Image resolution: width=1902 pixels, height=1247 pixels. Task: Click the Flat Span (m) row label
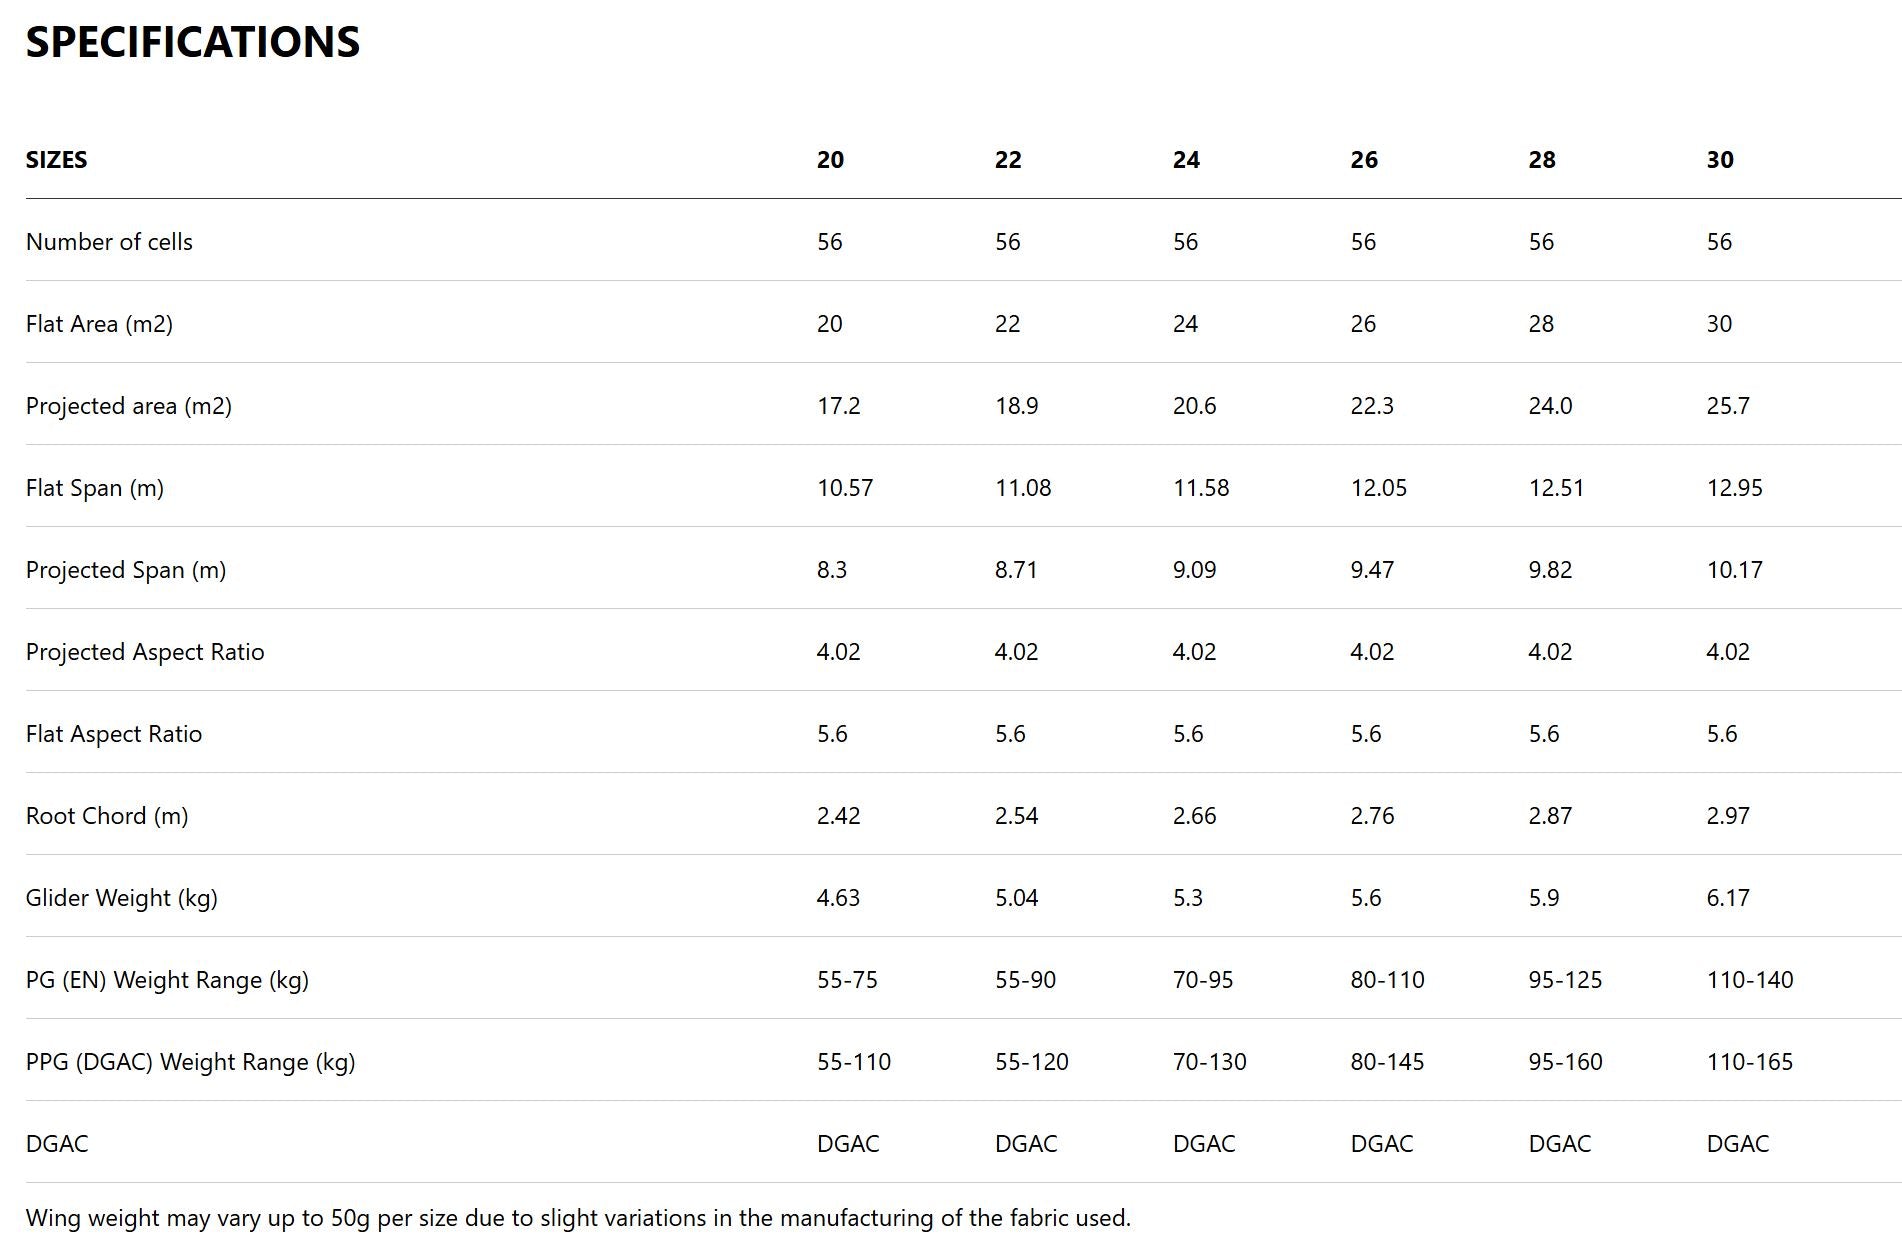(x=94, y=488)
